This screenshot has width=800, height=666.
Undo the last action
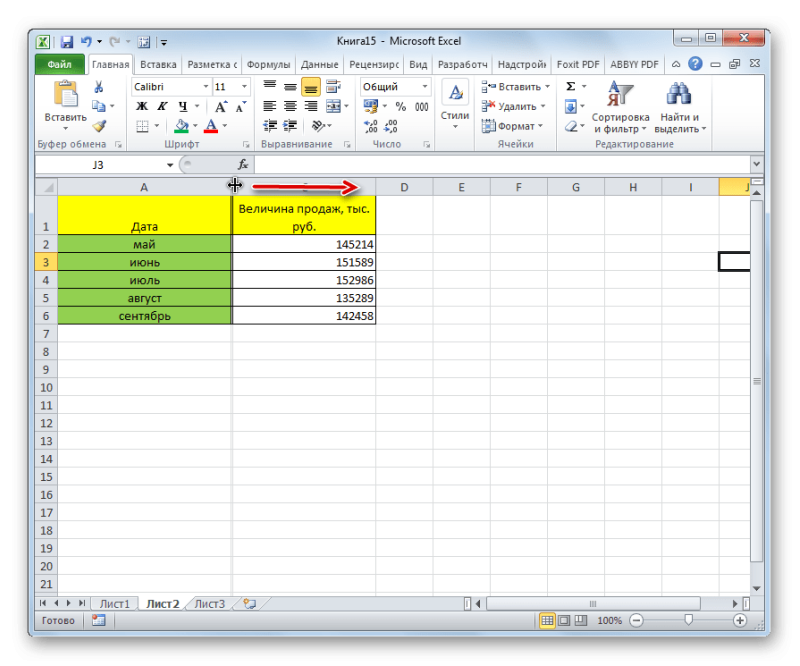[86, 42]
